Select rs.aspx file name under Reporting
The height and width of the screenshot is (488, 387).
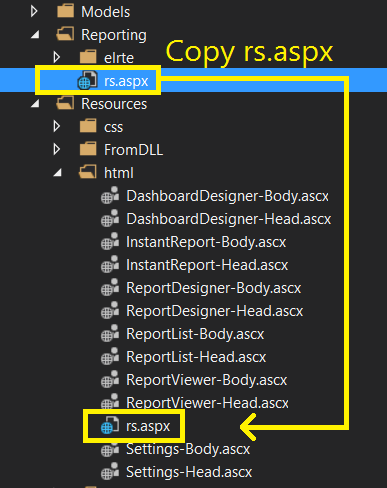[x=126, y=81]
